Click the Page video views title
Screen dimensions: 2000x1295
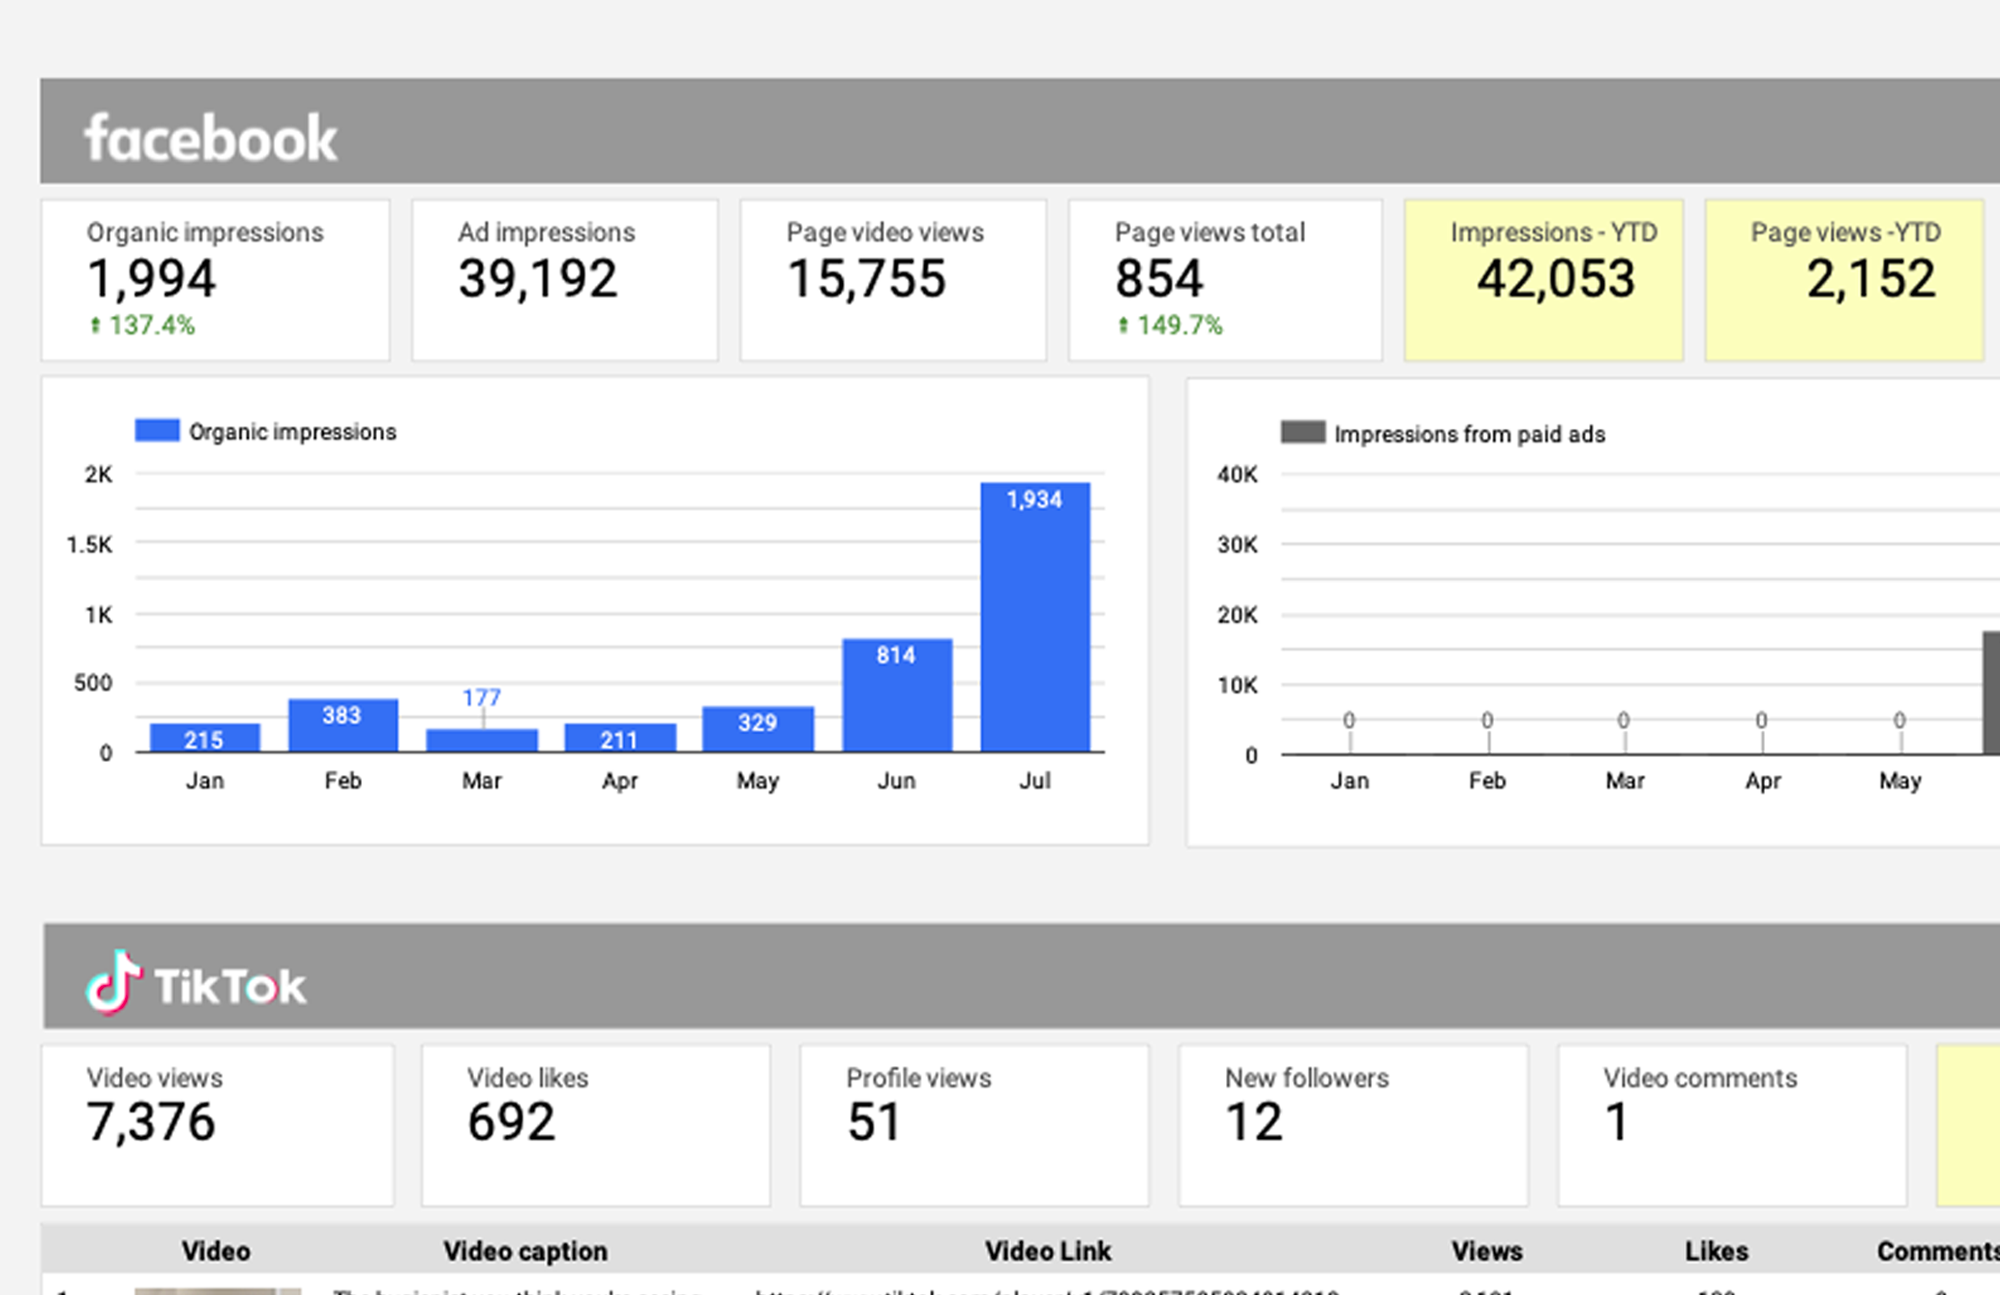point(885,233)
